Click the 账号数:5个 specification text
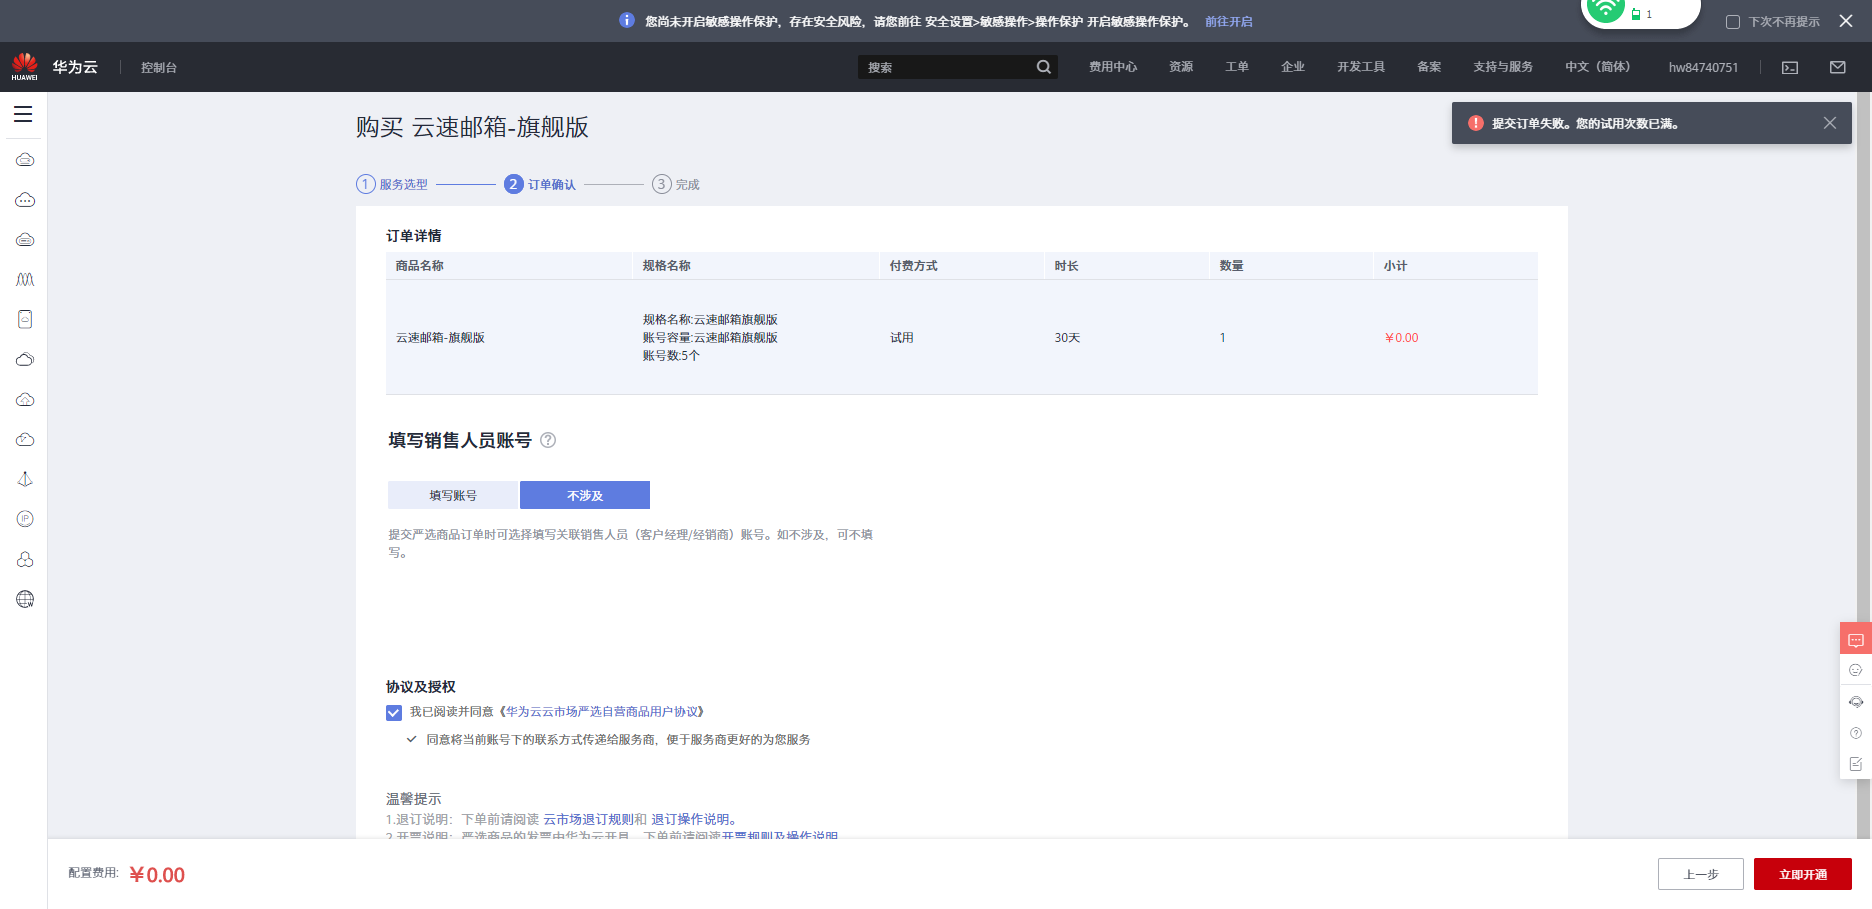Image resolution: width=1872 pixels, height=909 pixels. pos(671,356)
